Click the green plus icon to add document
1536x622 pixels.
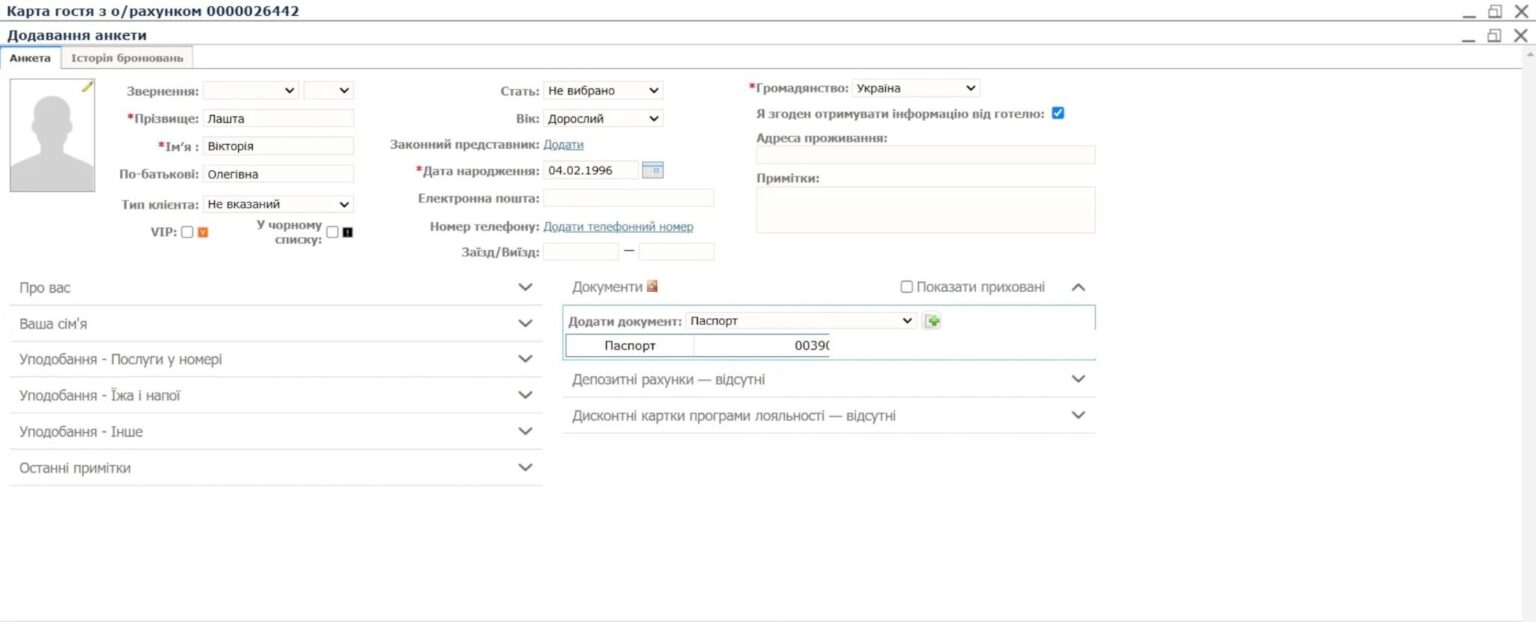tap(932, 320)
